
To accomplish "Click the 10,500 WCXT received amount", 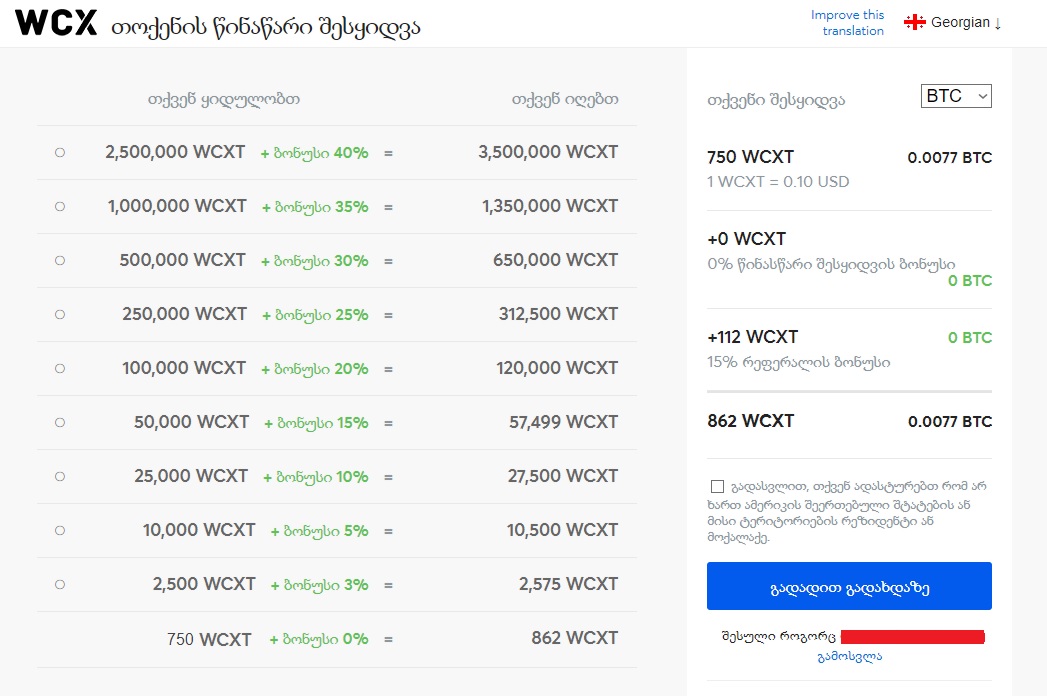I will (562, 530).
